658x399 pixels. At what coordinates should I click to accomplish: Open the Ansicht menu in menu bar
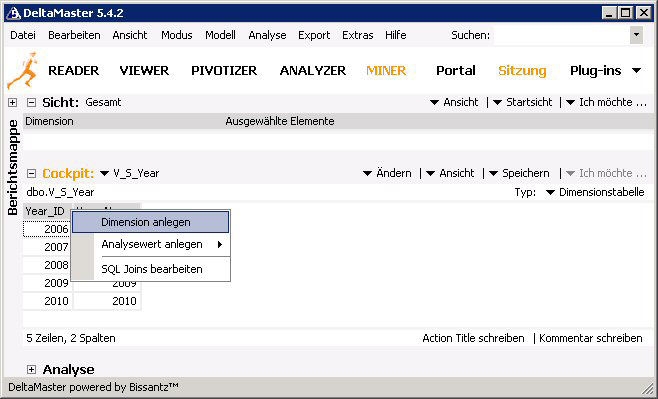[x=130, y=35]
